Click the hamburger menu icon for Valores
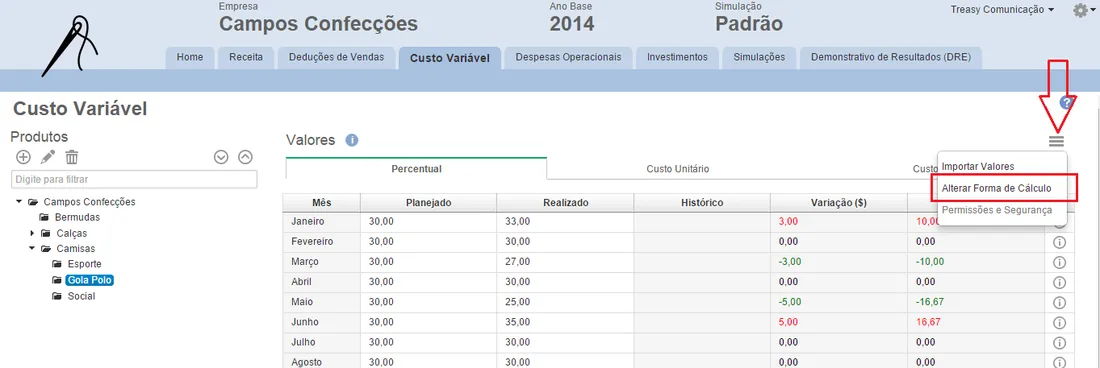This screenshot has height=368, width=1100. click(1057, 141)
